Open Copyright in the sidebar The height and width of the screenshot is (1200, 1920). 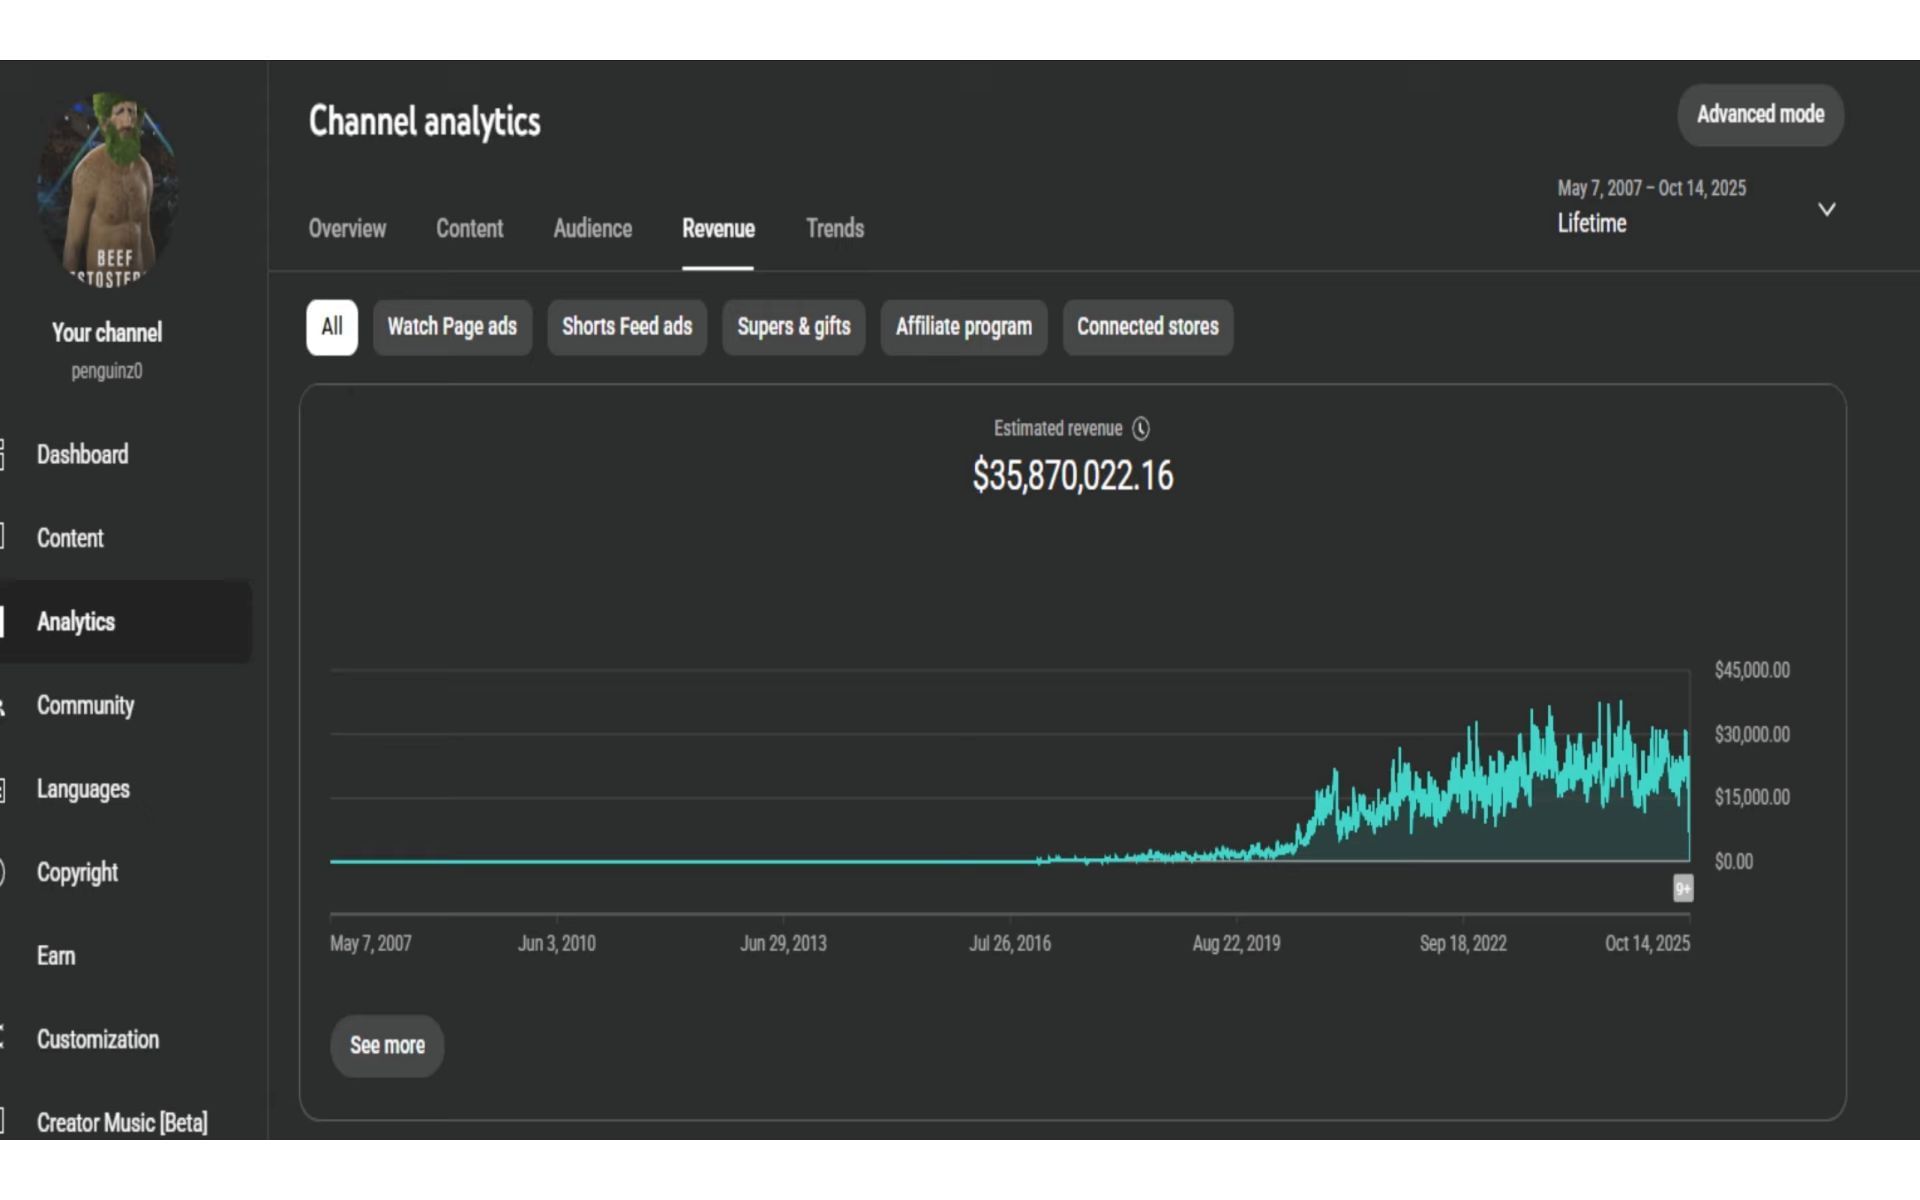[x=77, y=872]
